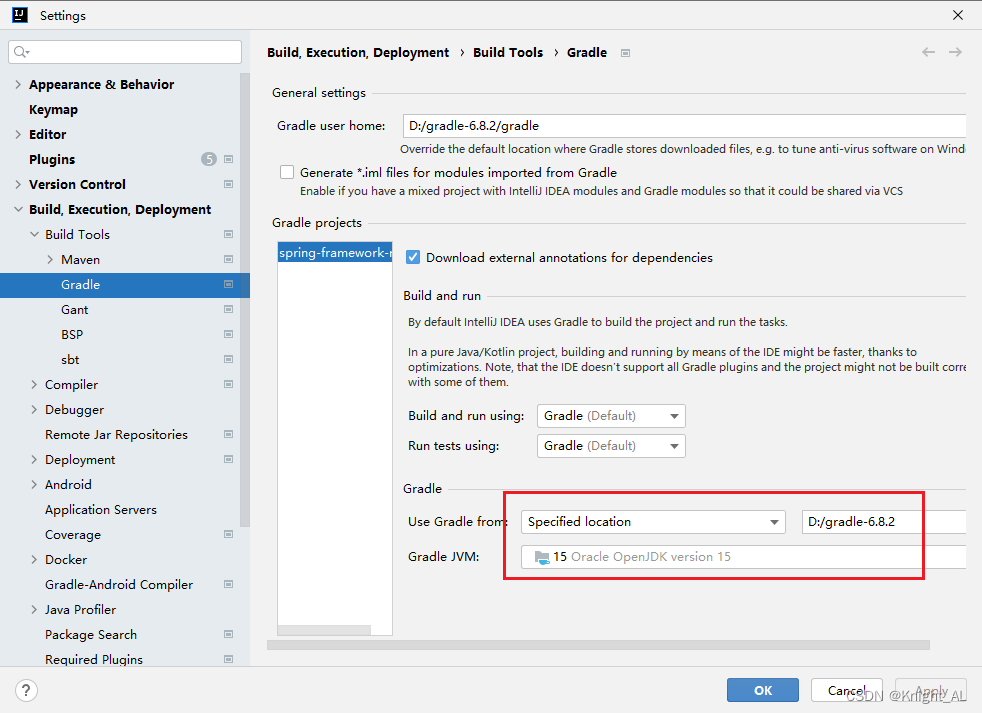Click the project-level settings icon beside Plugins
This screenshot has height=713, width=982.
[x=229, y=159]
